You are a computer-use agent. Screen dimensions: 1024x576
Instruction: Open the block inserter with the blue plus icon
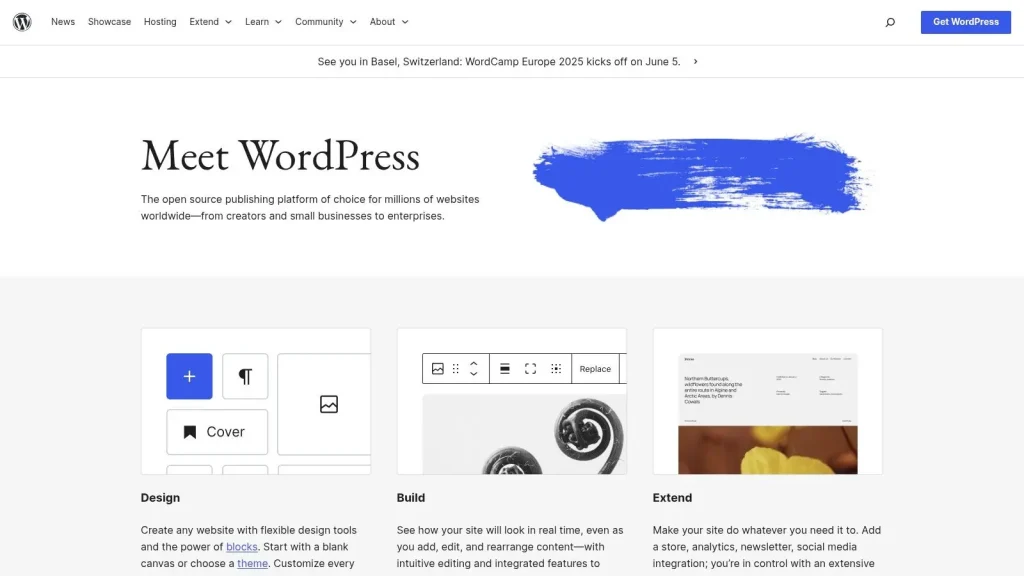tap(189, 377)
